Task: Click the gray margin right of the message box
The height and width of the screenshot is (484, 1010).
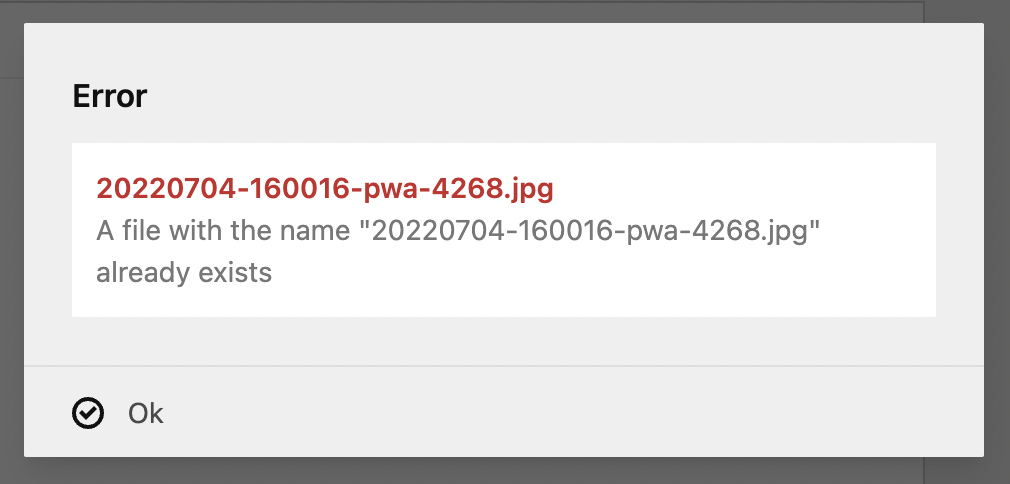Action: point(960,230)
